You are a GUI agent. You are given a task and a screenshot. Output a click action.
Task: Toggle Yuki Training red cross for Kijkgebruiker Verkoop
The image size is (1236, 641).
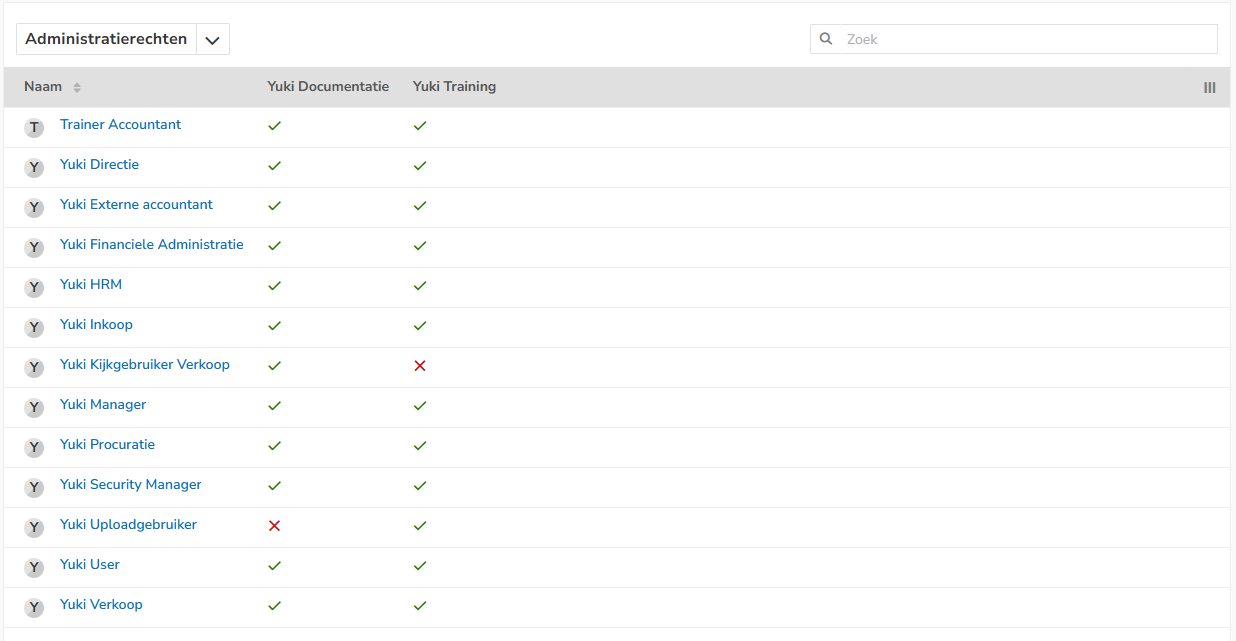click(x=420, y=366)
